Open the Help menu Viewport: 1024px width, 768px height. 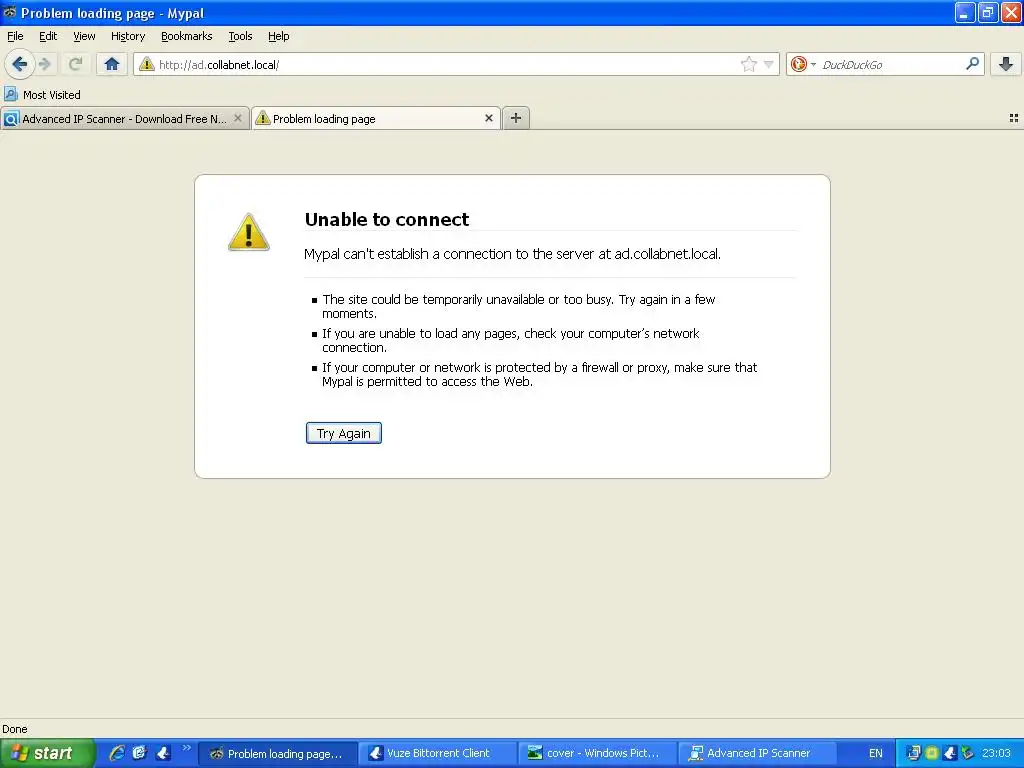tap(278, 36)
